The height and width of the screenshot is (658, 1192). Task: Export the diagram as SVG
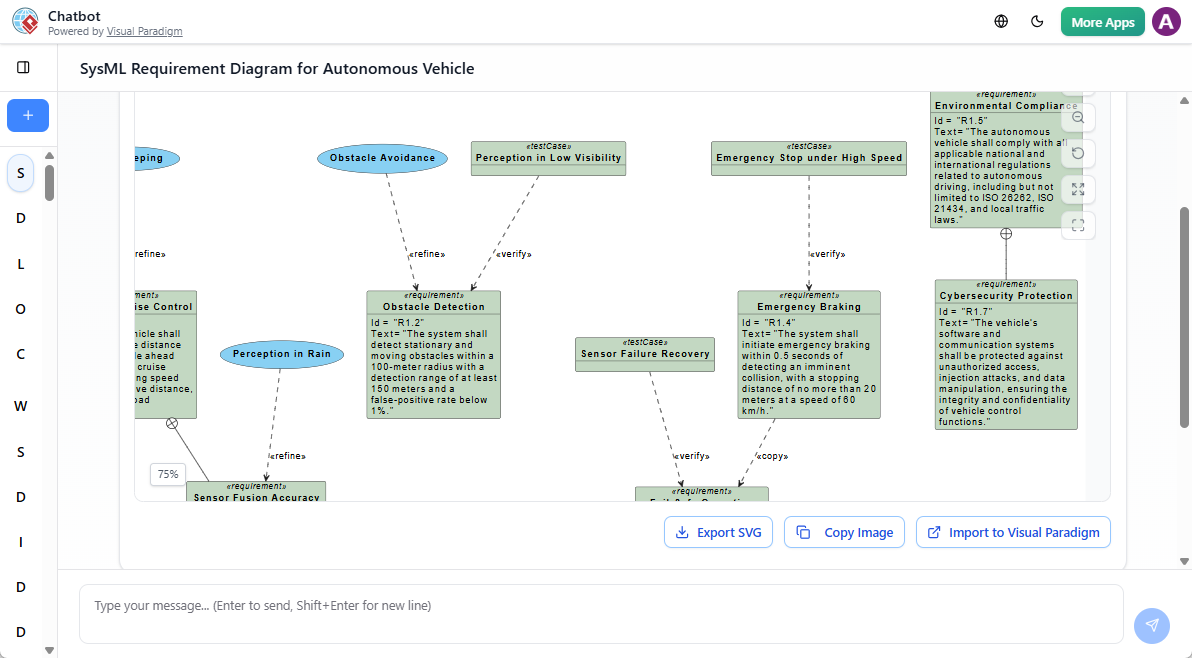pyautogui.click(x=718, y=532)
